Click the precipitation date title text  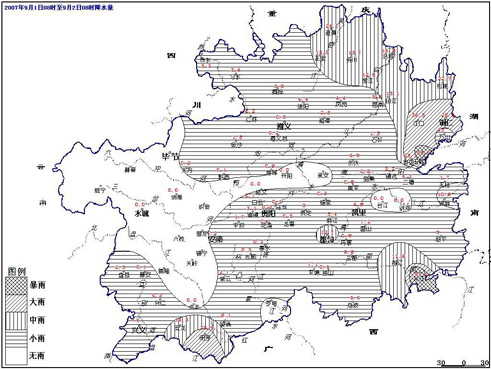(x=59, y=7)
